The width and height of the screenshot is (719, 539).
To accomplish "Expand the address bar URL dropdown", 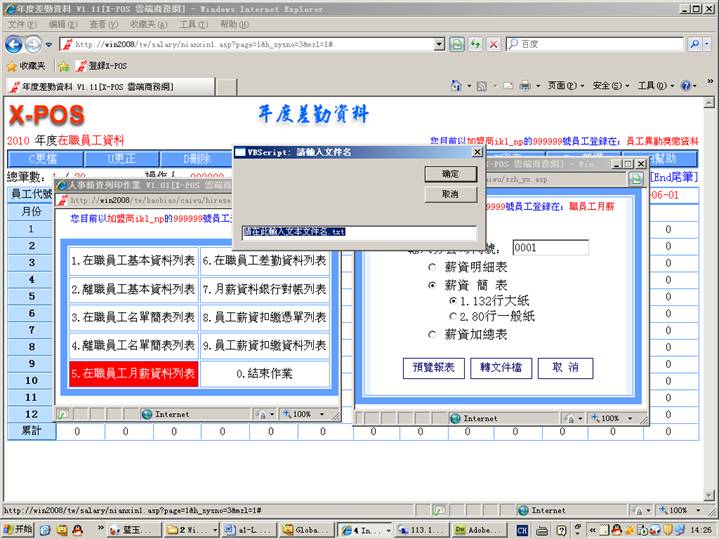I will click(x=438, y=44).
